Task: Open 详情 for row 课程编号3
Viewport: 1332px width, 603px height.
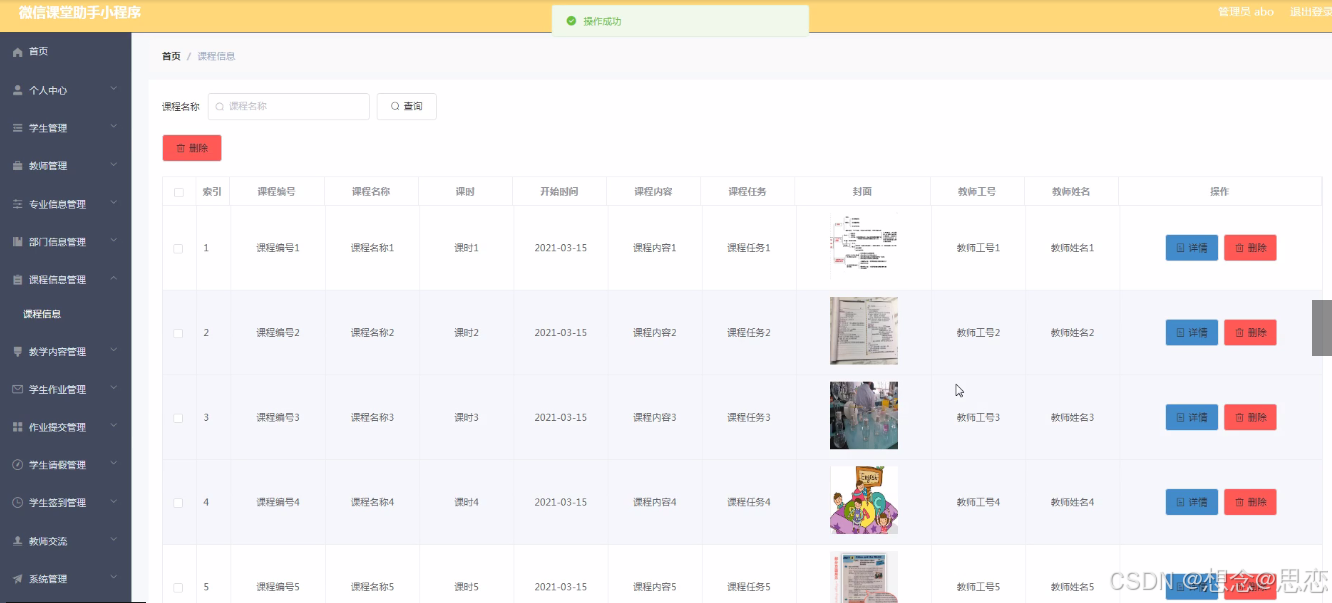Action: tap(1192, 417)
